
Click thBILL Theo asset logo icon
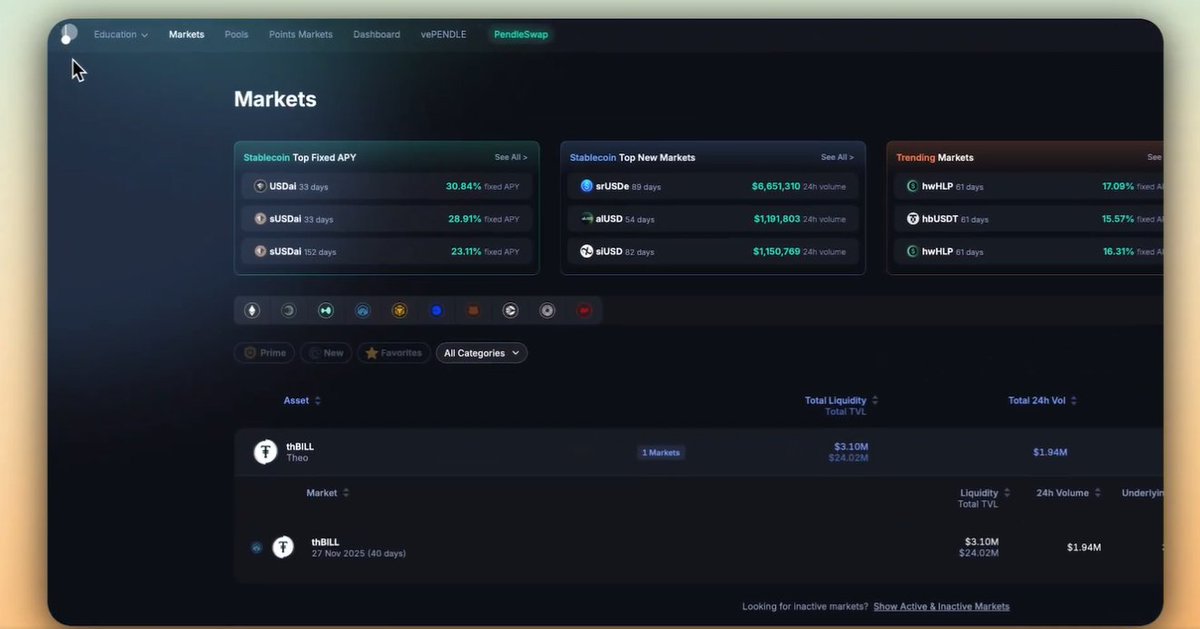point(265,452)
